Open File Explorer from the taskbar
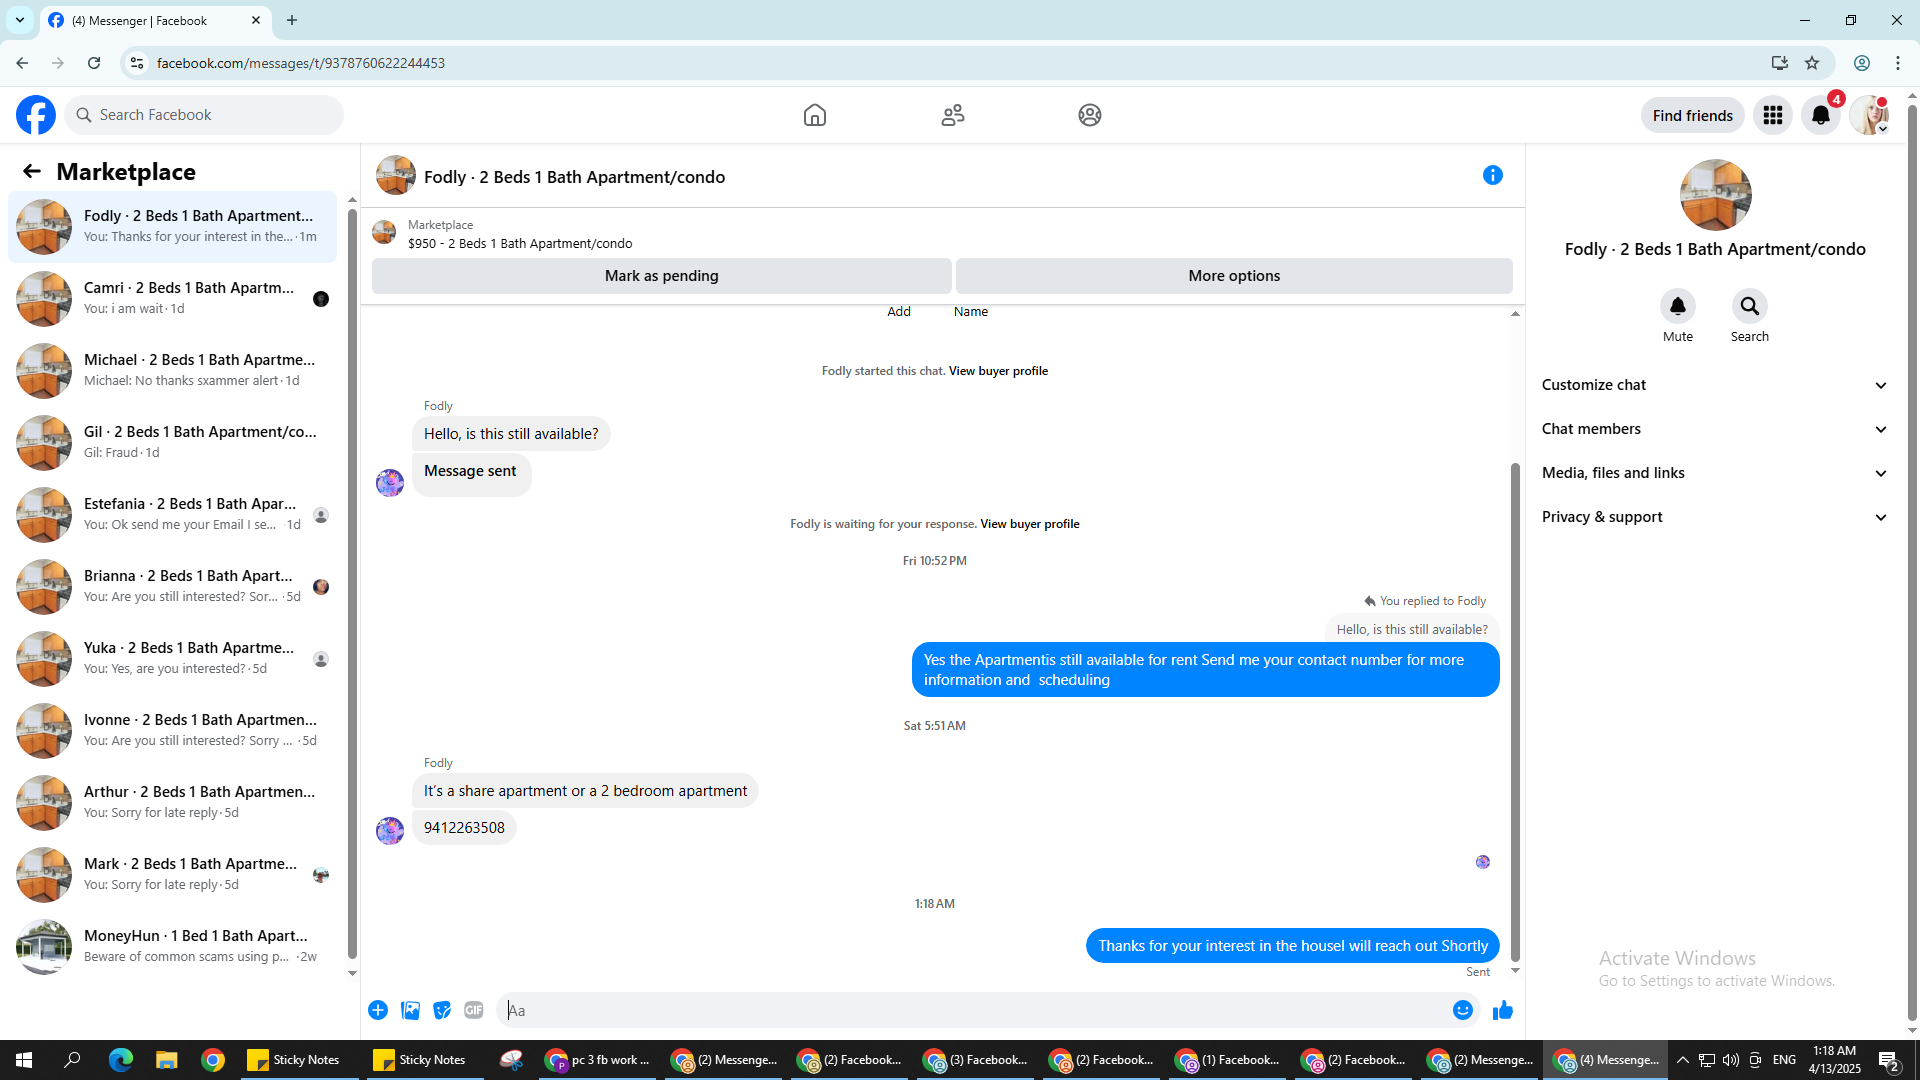The height and width of the screenshot is (1080, 1920). click(x=167, y=1060)
